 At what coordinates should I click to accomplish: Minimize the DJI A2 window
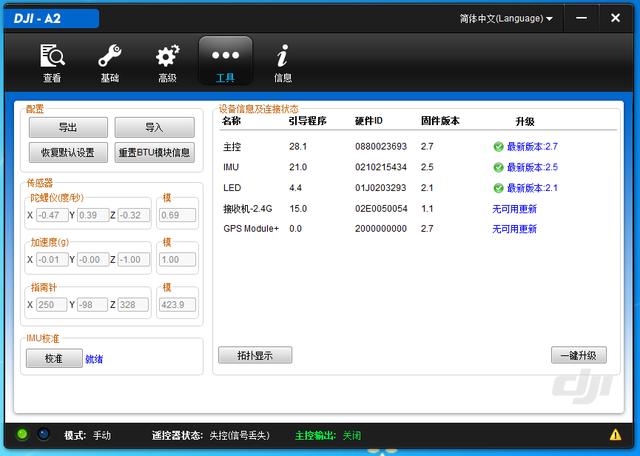[x=581, y=18]
